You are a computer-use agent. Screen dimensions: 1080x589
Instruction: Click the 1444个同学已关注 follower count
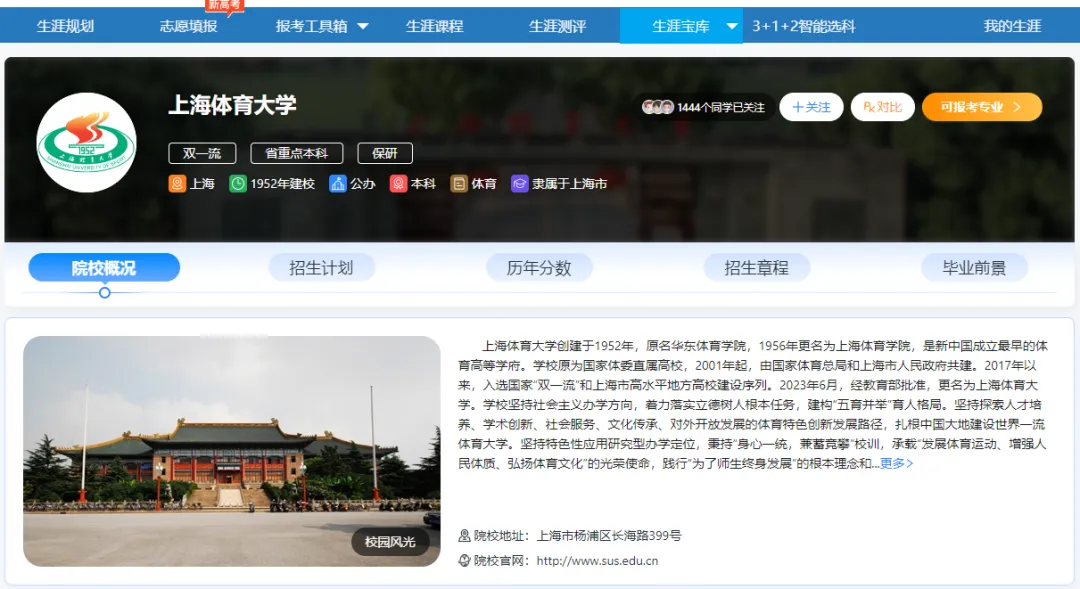coord(721,107)
